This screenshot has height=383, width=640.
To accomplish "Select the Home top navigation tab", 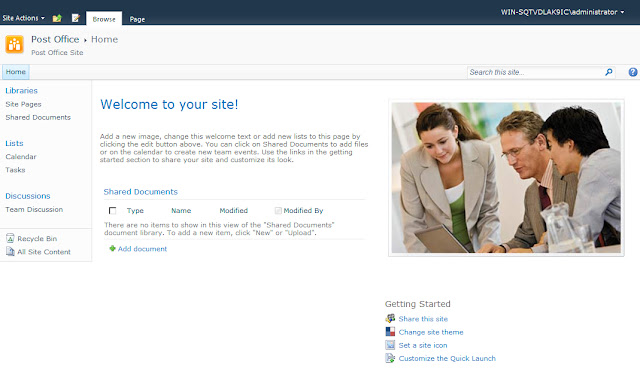I will 16,72.
